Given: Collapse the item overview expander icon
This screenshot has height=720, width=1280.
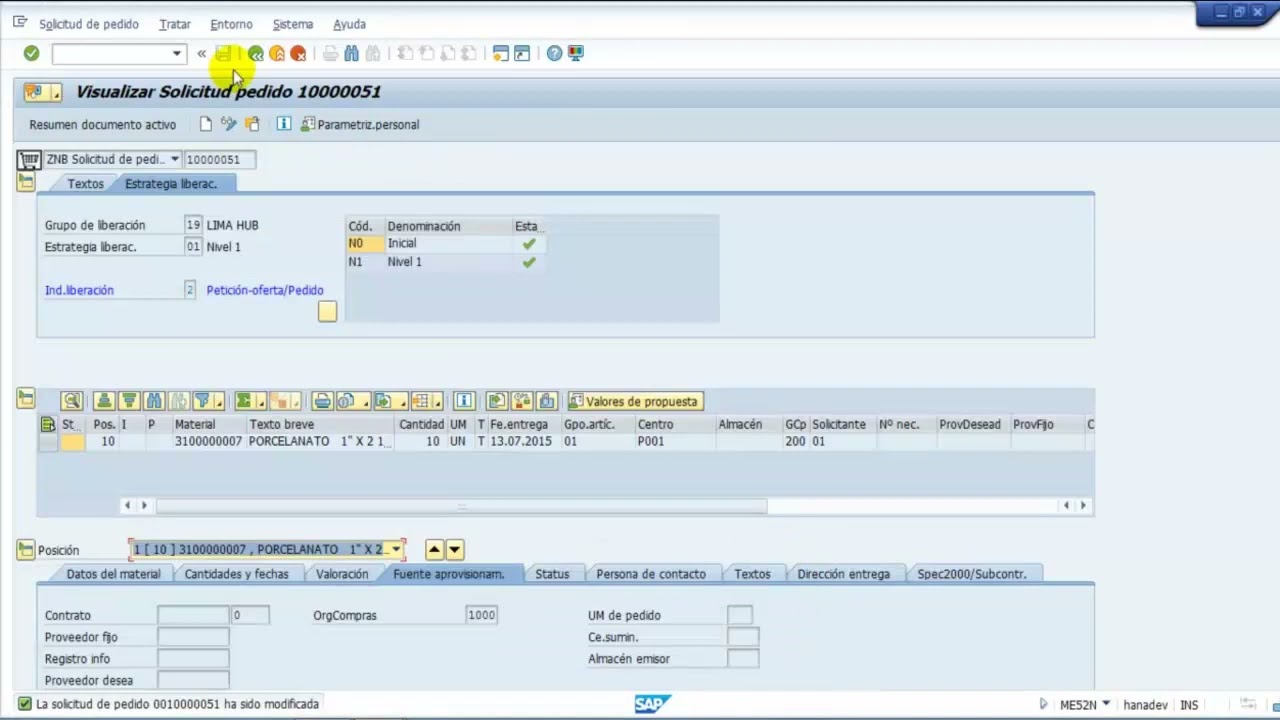Looking at the screenshot, I should 26,399.
